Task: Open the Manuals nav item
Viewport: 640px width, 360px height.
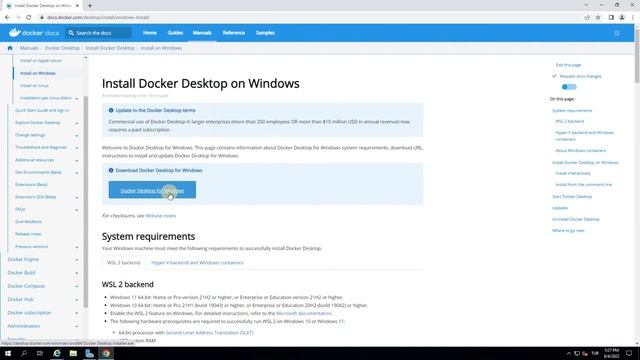Action: coord(202,33)
